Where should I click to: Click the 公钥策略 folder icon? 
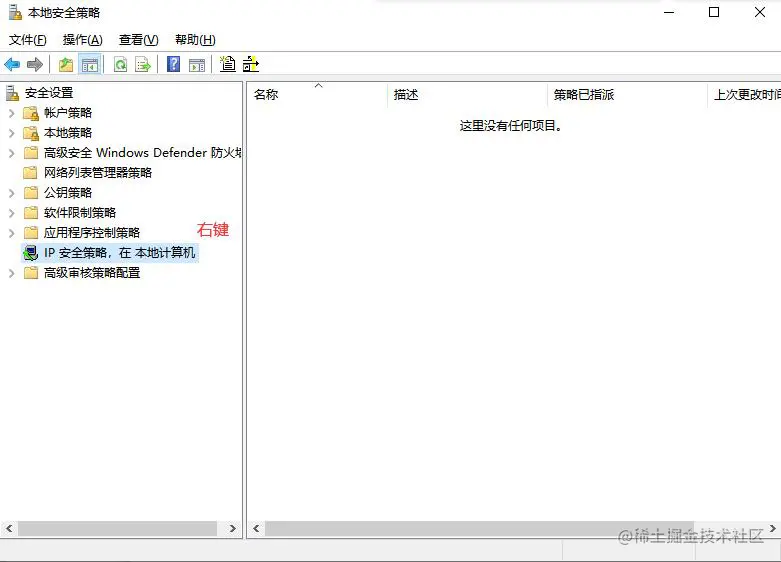click(31, 193)
